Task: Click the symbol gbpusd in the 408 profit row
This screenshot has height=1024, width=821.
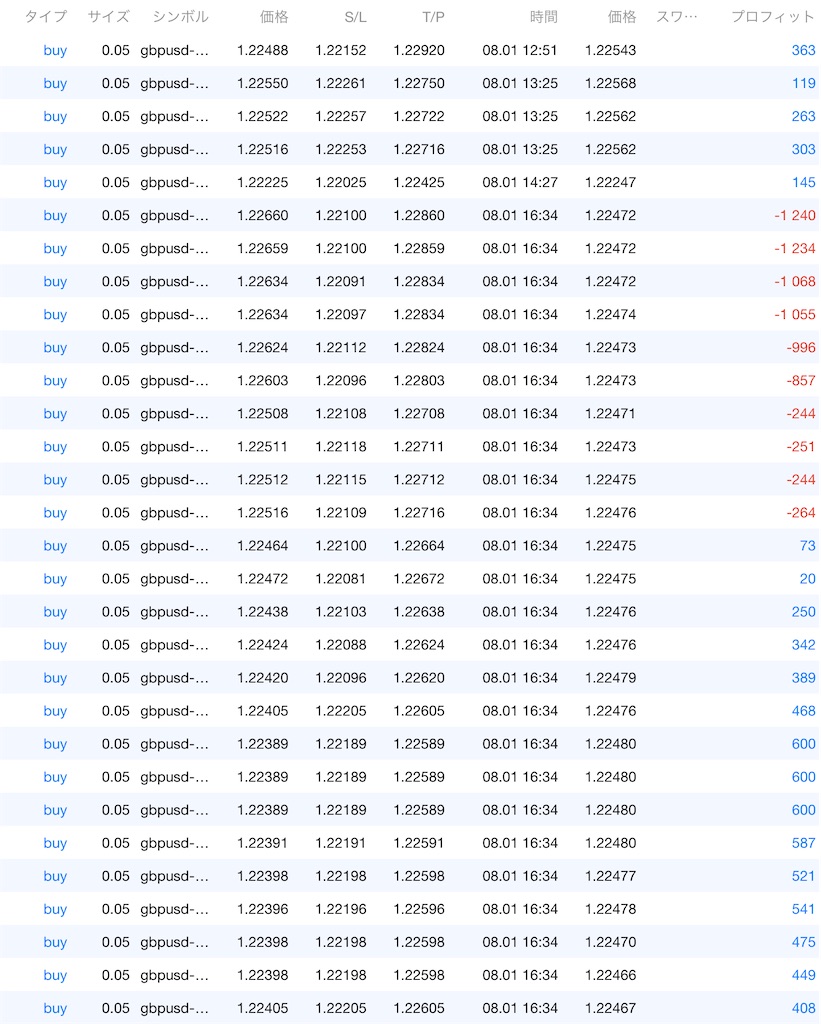Action: 174,1008
